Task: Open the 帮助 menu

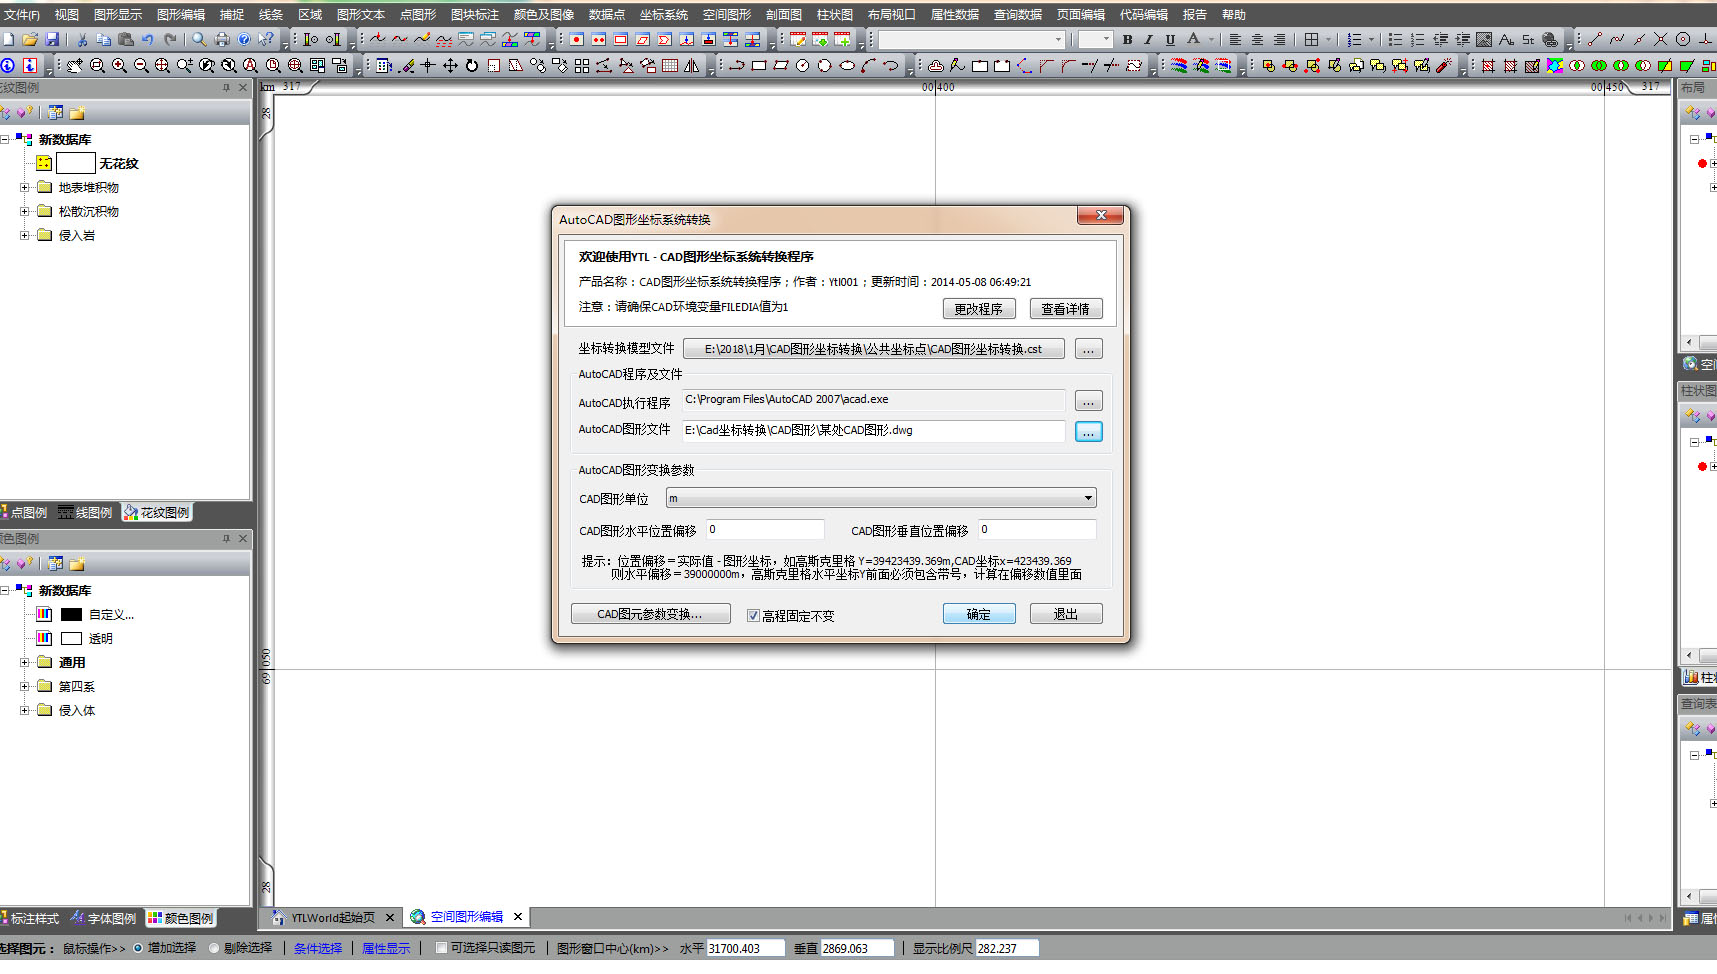Action: click(1234, 15)
